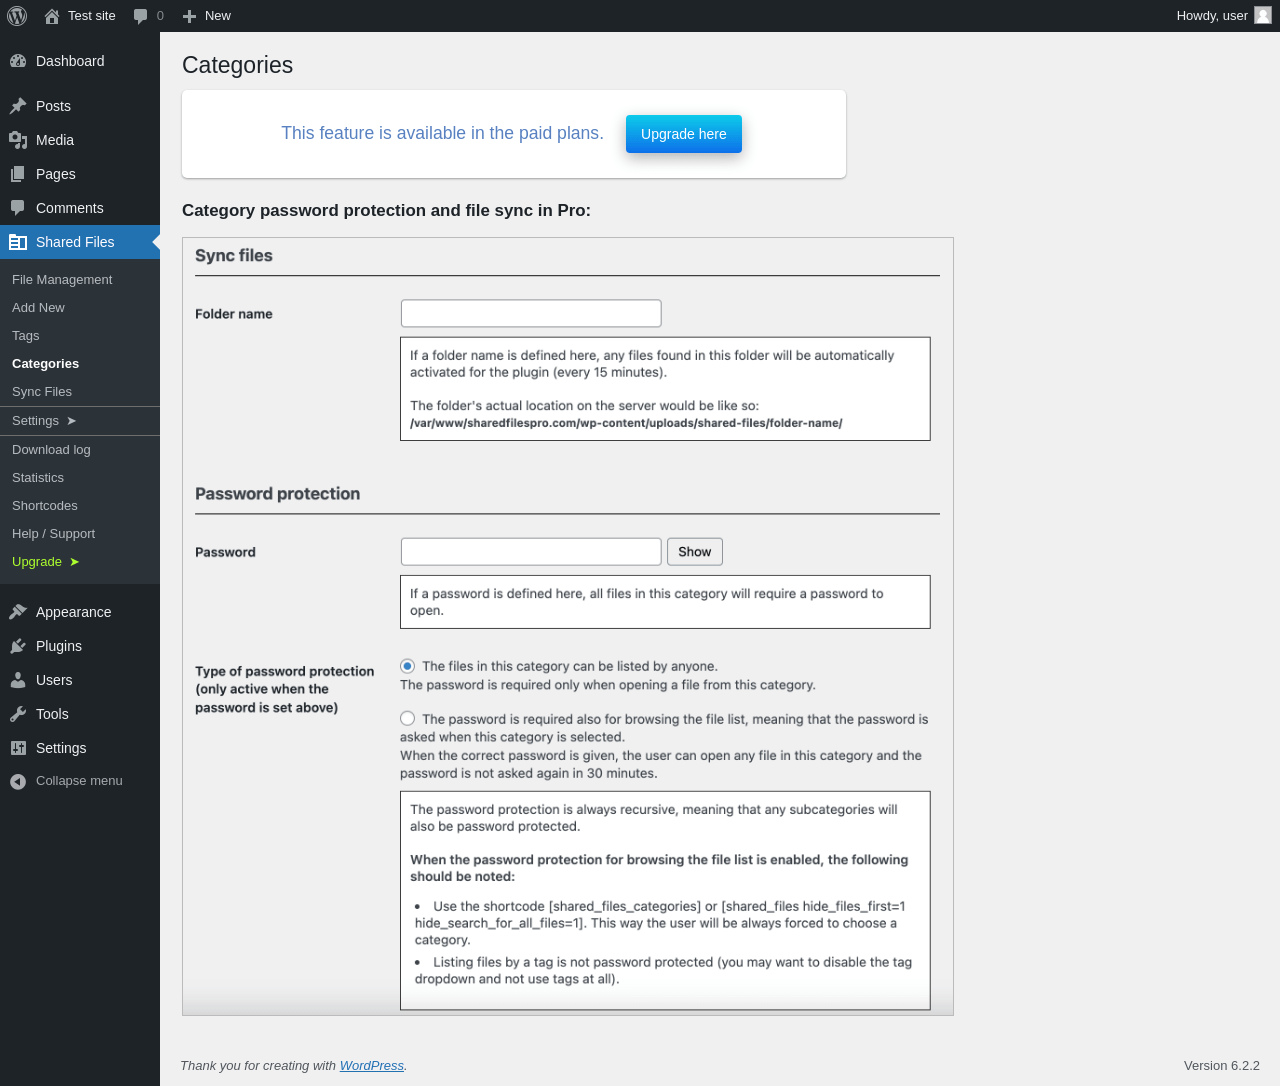Screen dimensions: 1280x1086
Task: Click the Collapse menu arrow icon
Action: coord(18,781)
